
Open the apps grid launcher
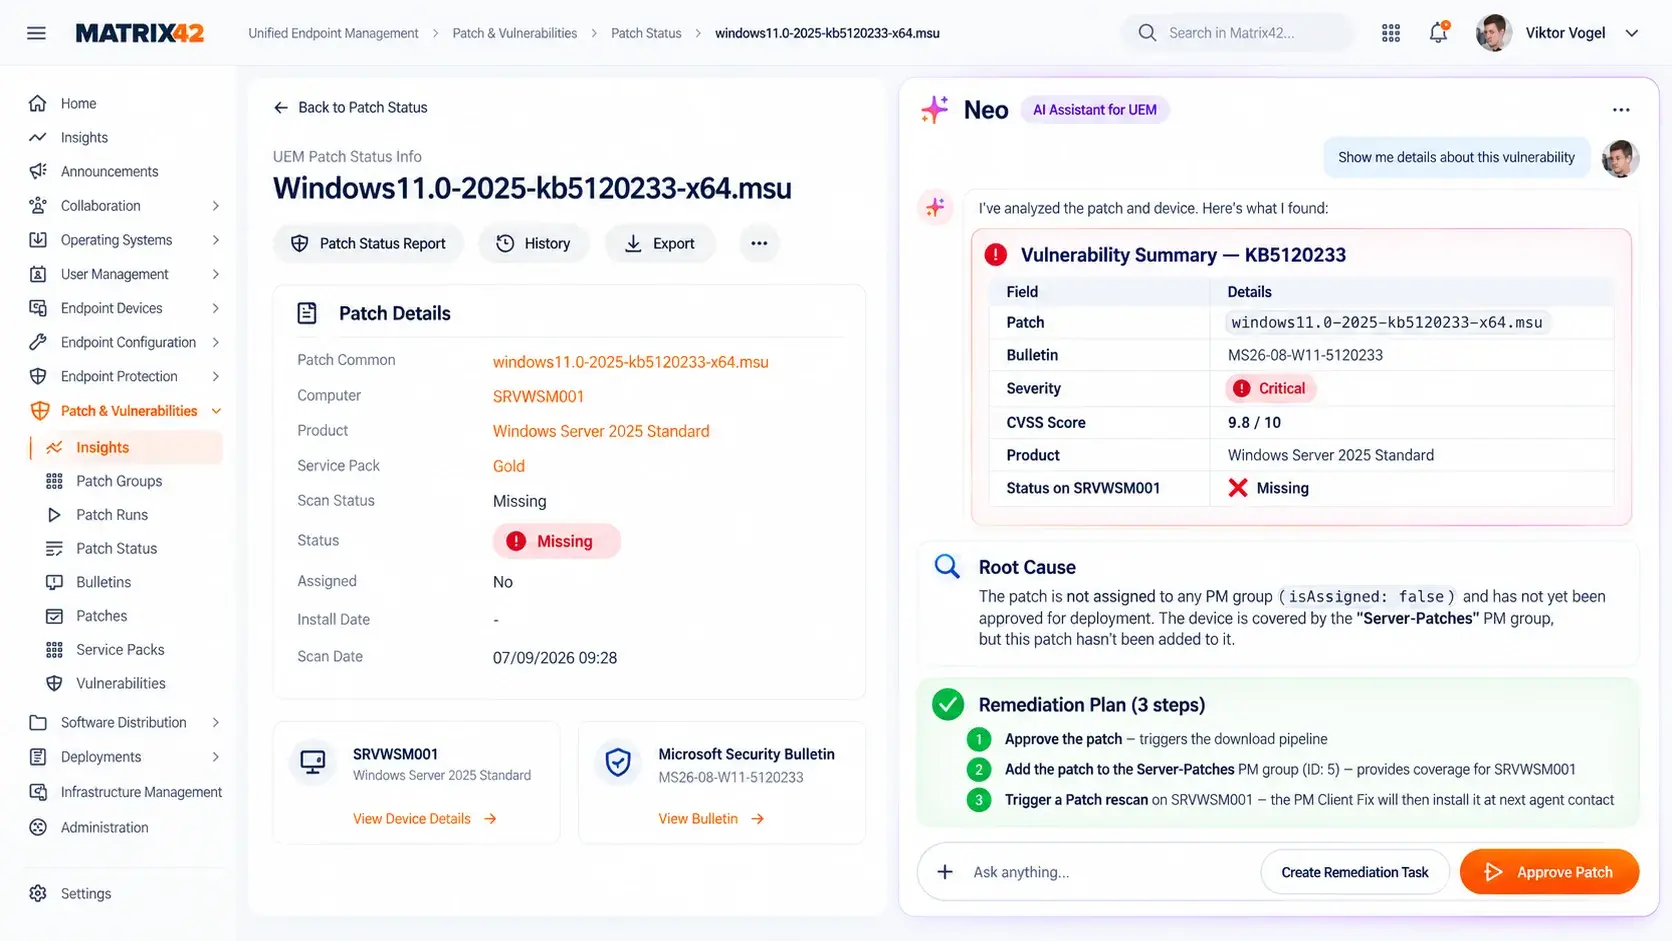click(1391, 33)
